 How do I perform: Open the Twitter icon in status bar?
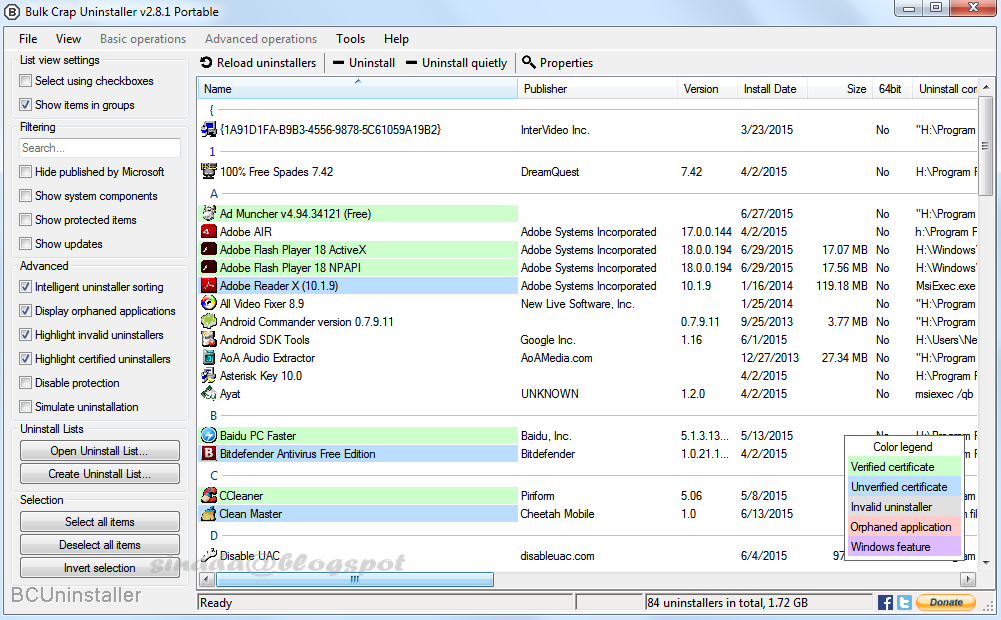(904, 602)
